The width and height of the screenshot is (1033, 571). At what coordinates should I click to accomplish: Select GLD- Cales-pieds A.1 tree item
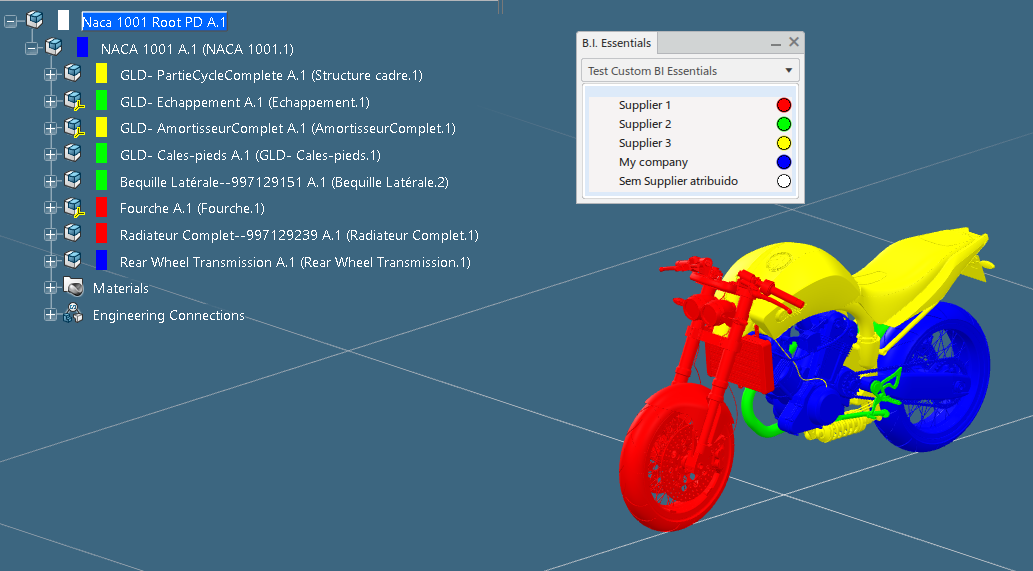point(250,155)
